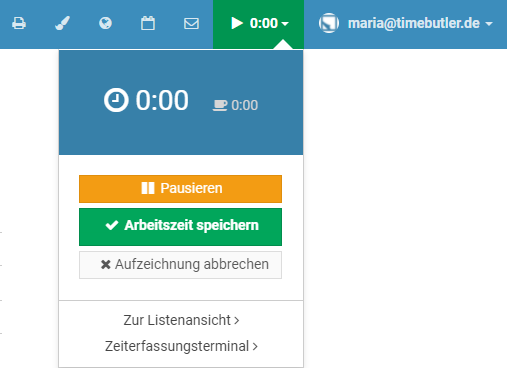This screenshot has width=507, height=372.
Task: Click the checkmark icon on the green save button
Action: [112, 225]
